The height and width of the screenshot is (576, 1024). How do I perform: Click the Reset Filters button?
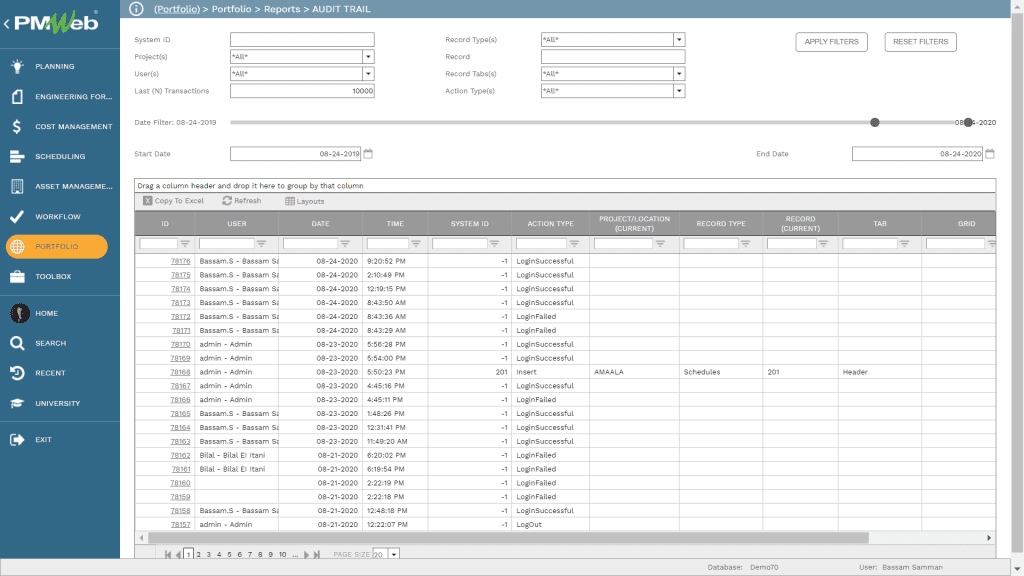click(x=920, y=42)
